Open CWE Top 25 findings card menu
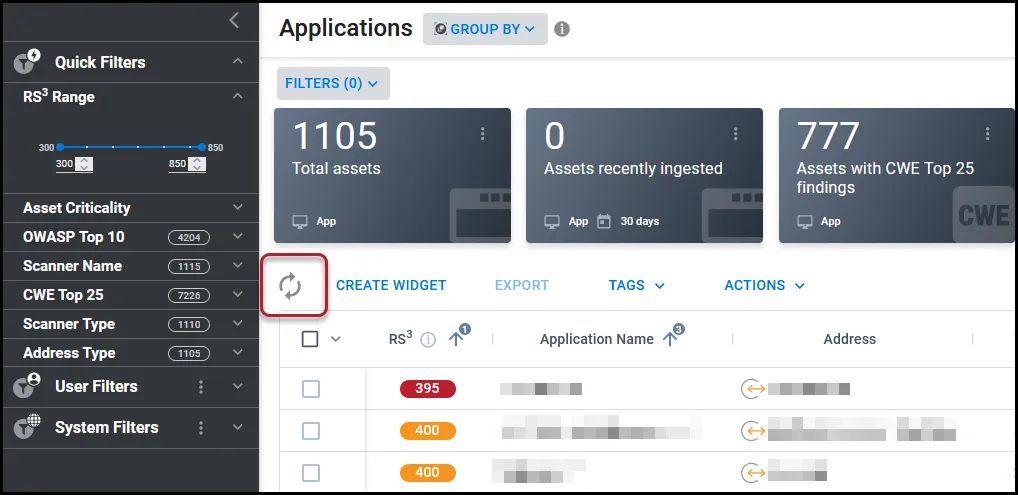 click(987, 134)
